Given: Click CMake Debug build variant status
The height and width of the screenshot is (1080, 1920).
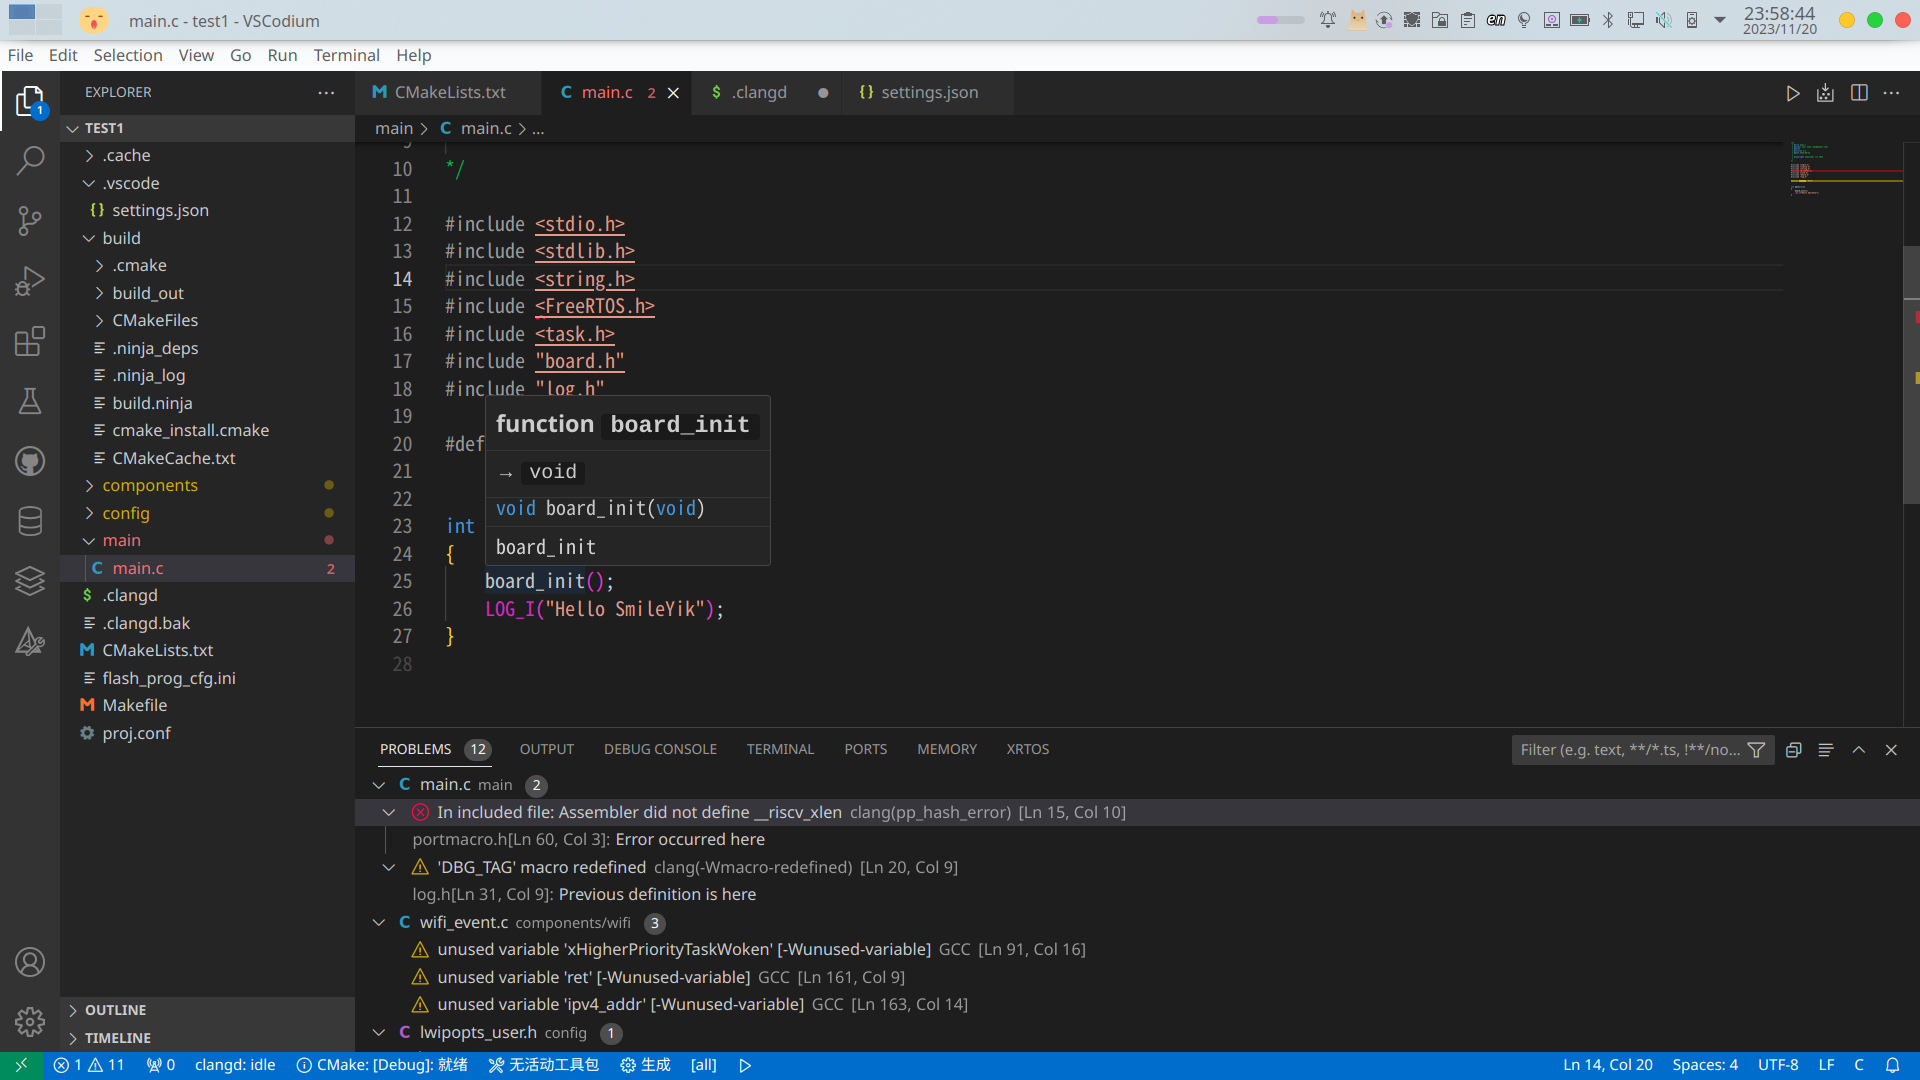Looking at the screenshot, I should point(382,1066).
